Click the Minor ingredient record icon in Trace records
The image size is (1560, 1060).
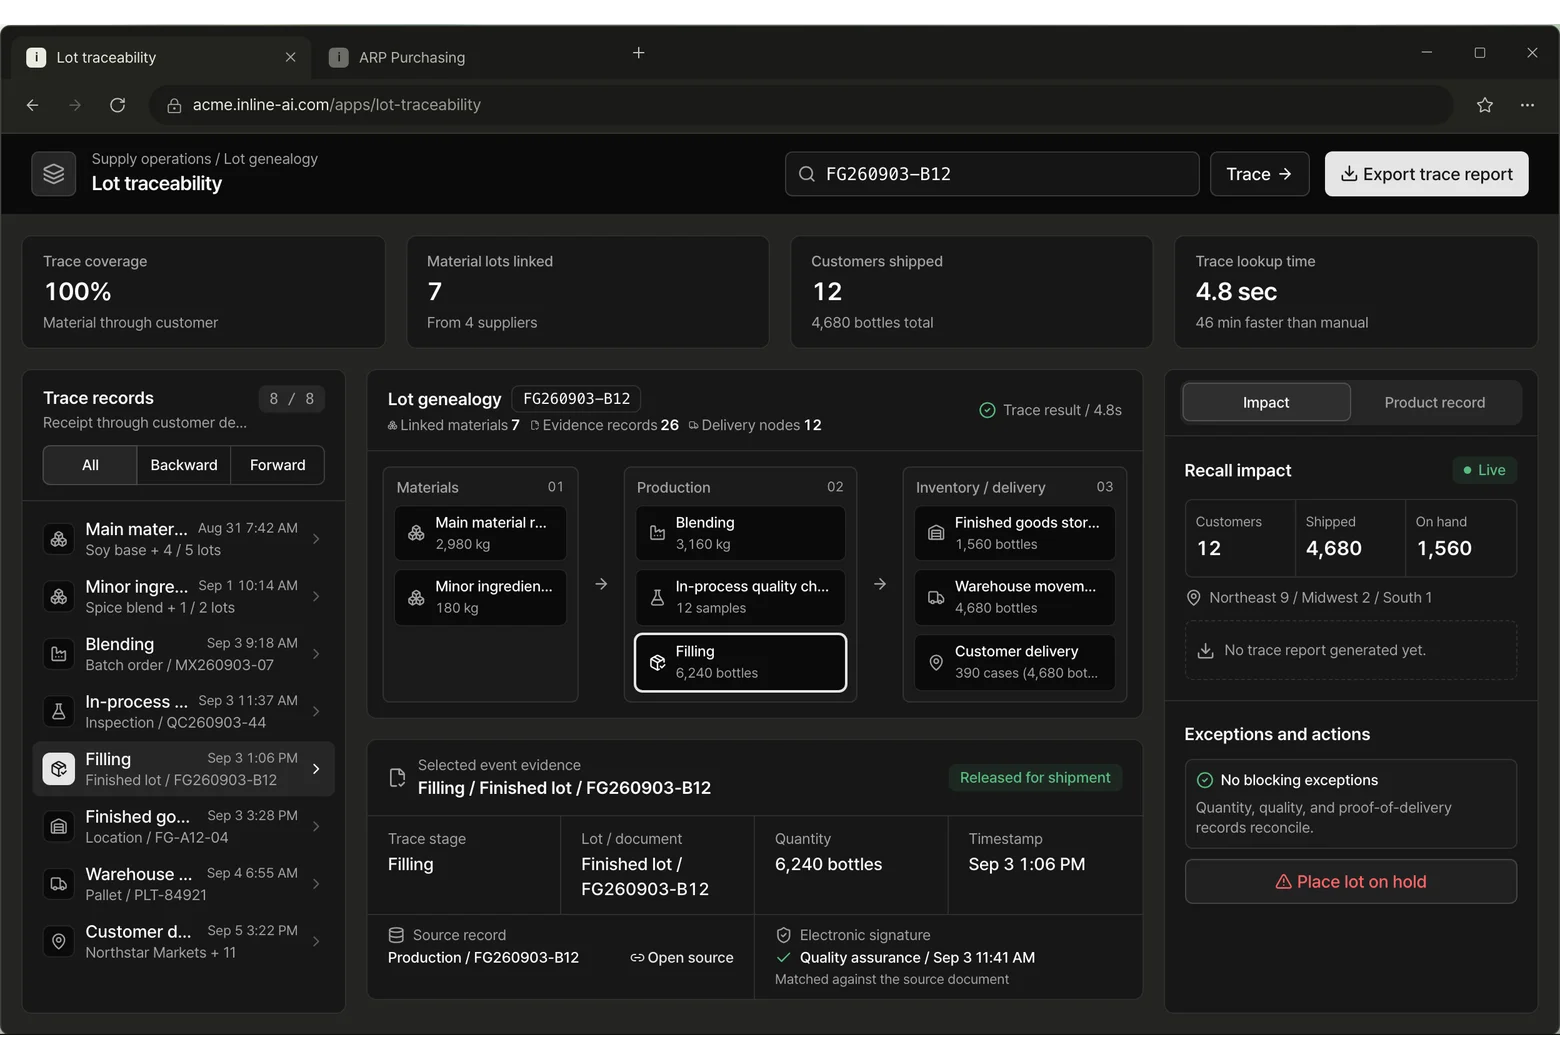click(x=59, y=596)
